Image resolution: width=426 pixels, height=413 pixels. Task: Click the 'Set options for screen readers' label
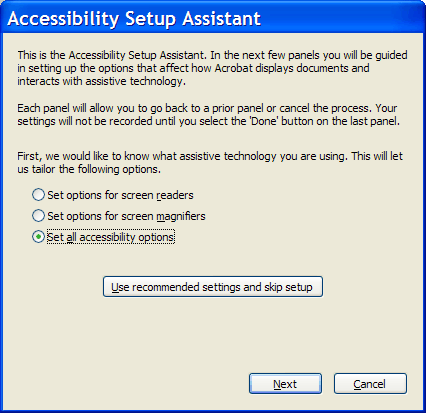point(120,195)
